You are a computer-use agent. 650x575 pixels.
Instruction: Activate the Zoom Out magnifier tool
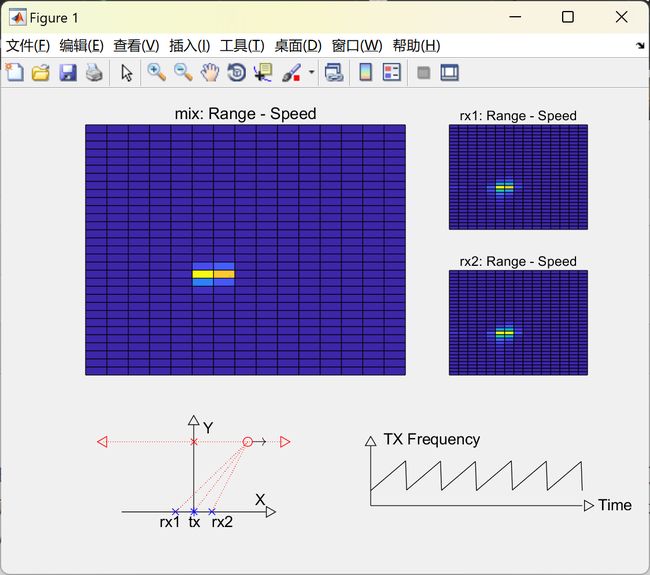(x=183, y=73)
